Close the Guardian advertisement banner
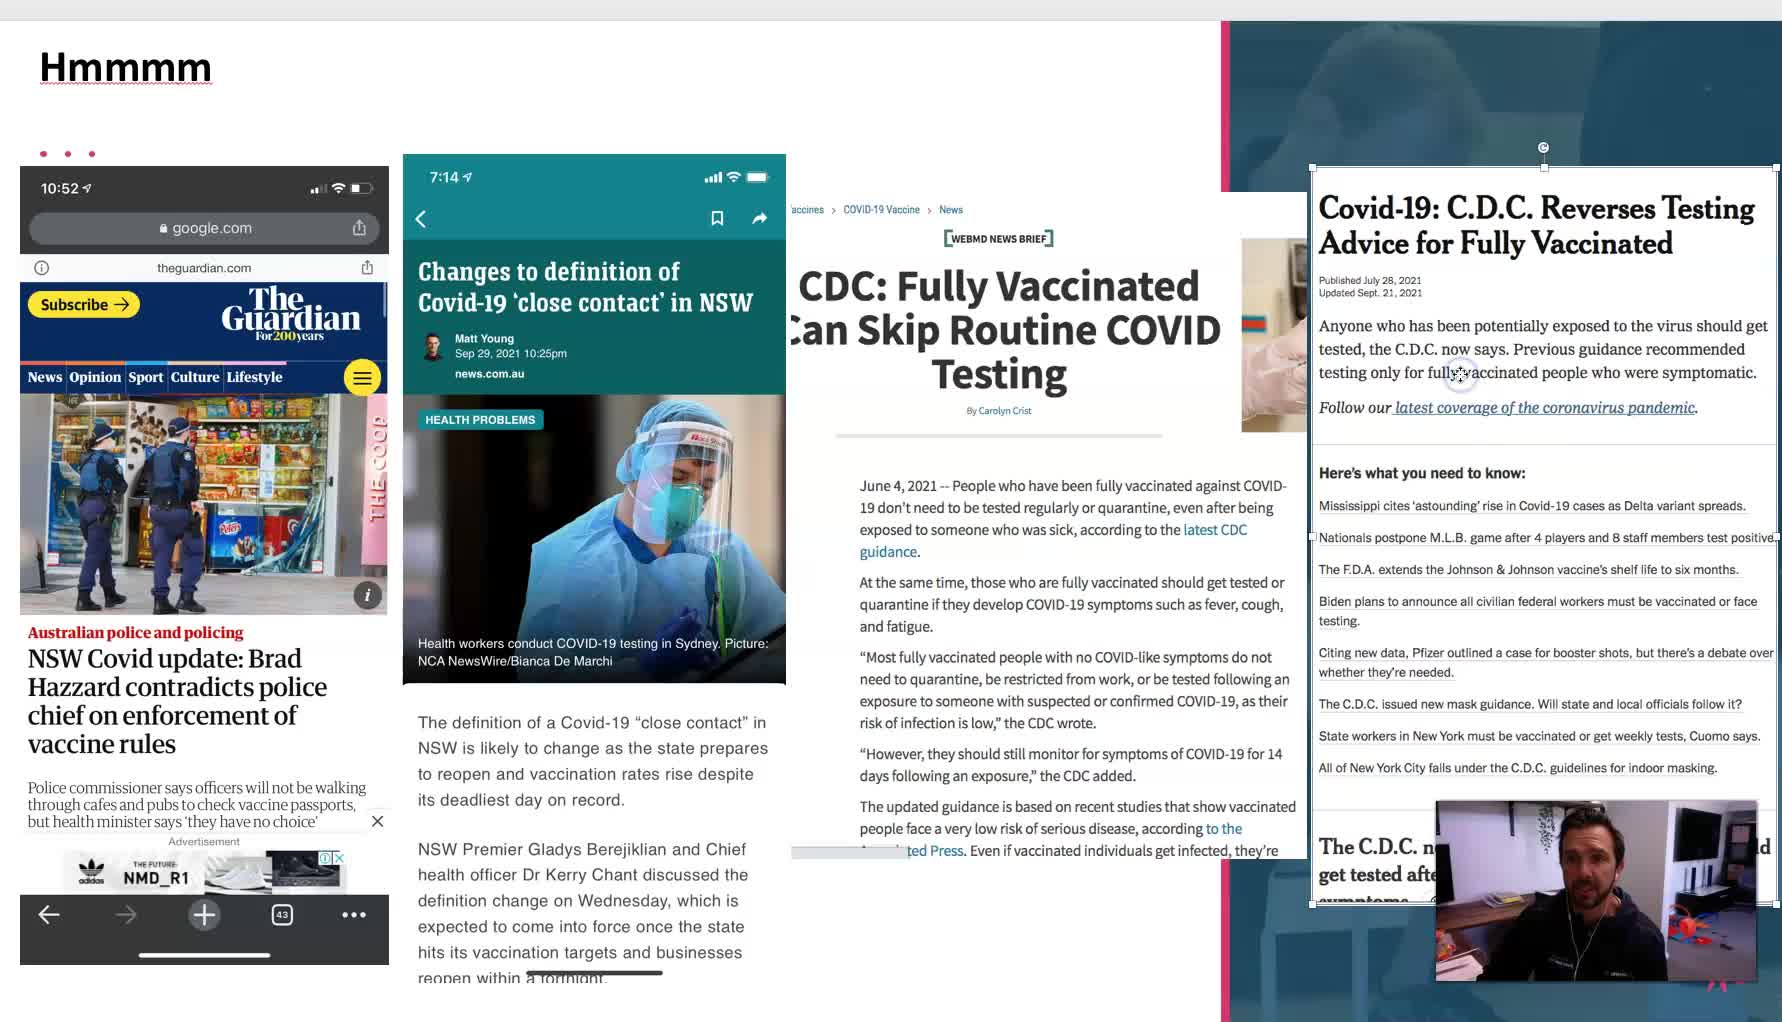The image size is (1782, 1022). click(x=377, y=821)
